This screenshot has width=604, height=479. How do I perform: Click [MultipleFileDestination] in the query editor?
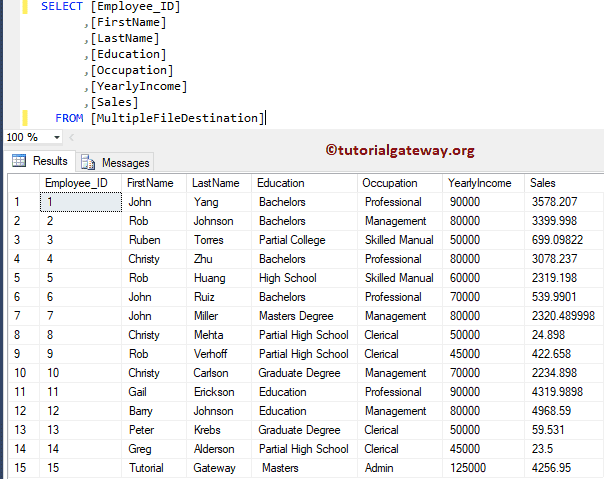pos(177,118)
